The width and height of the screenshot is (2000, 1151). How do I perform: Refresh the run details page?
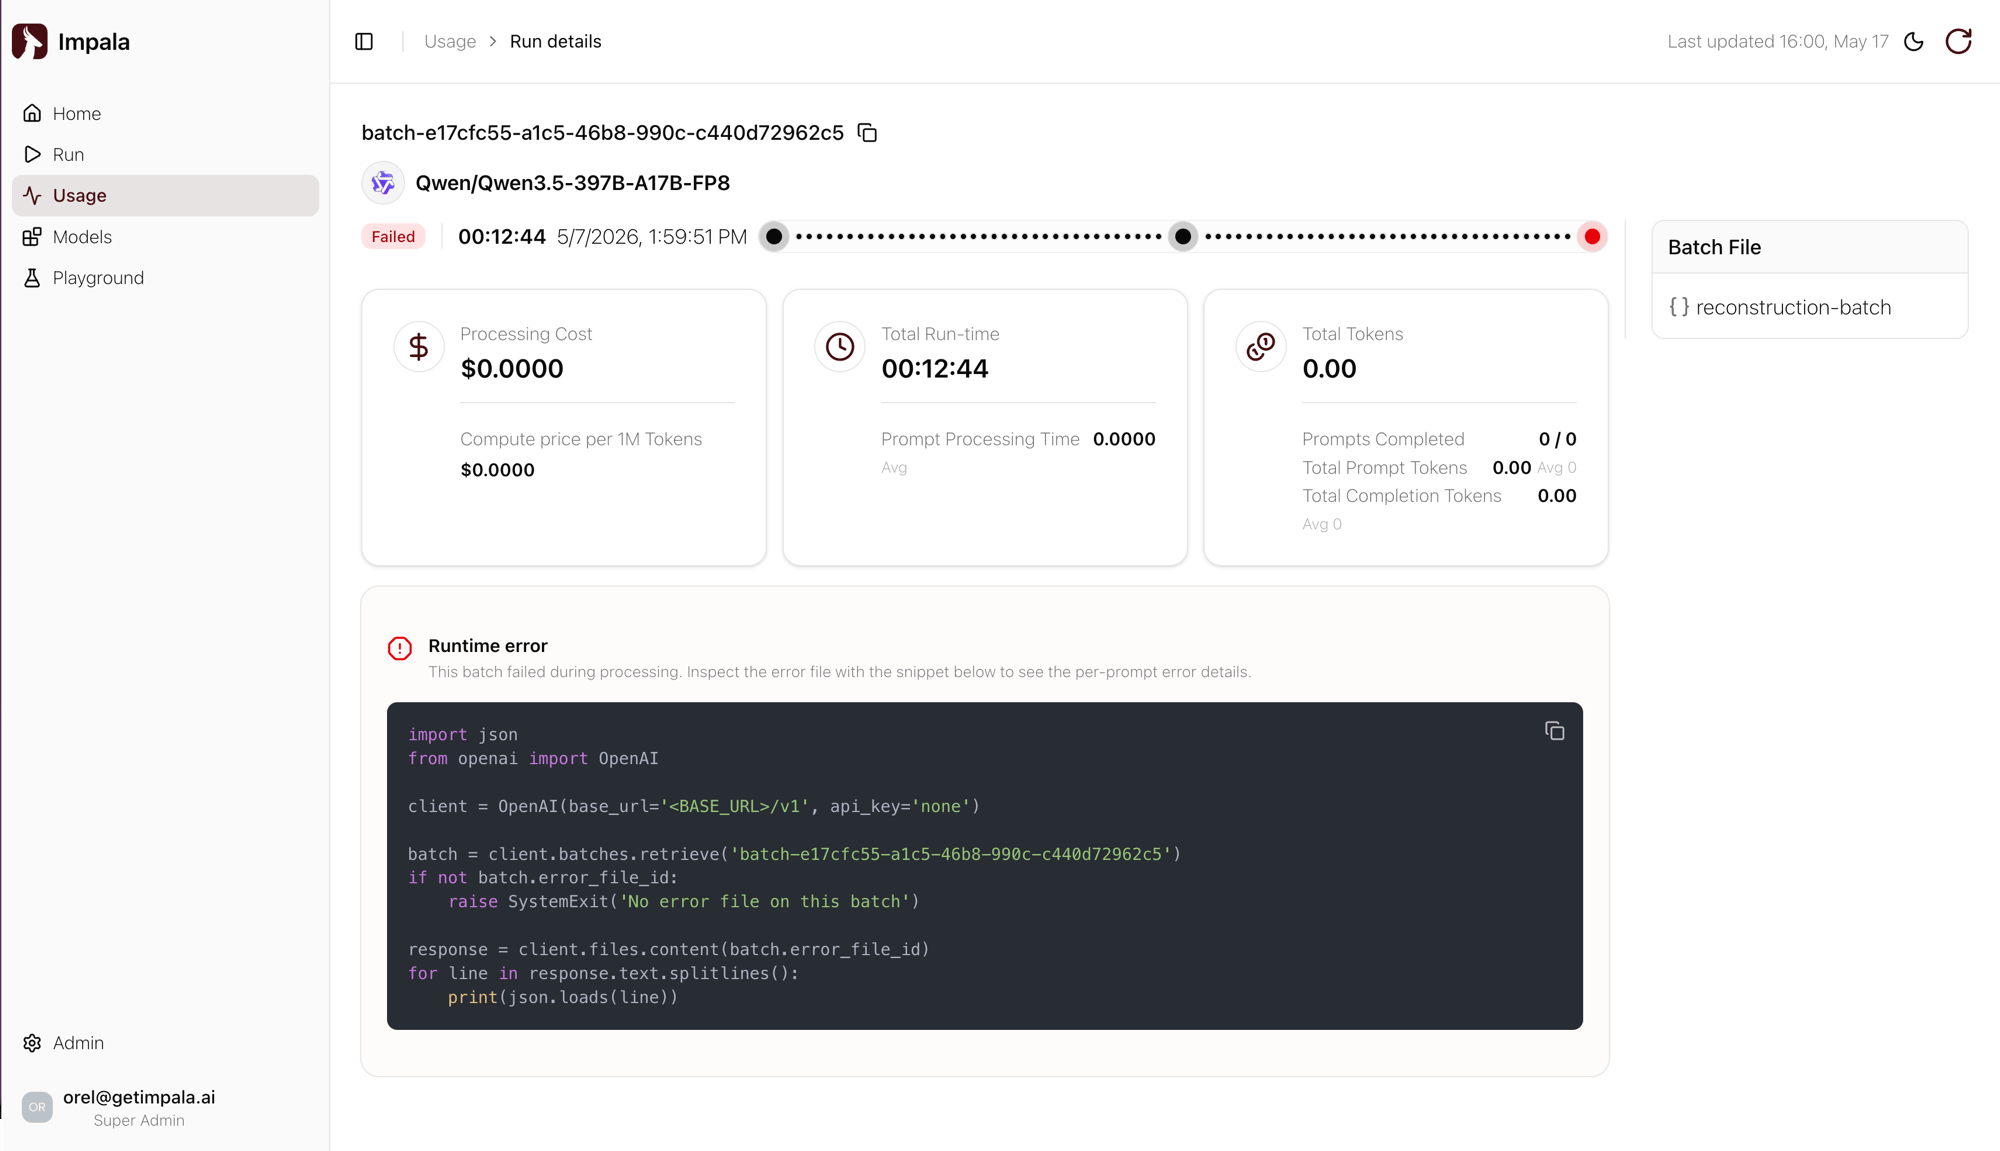(1958, 41)
